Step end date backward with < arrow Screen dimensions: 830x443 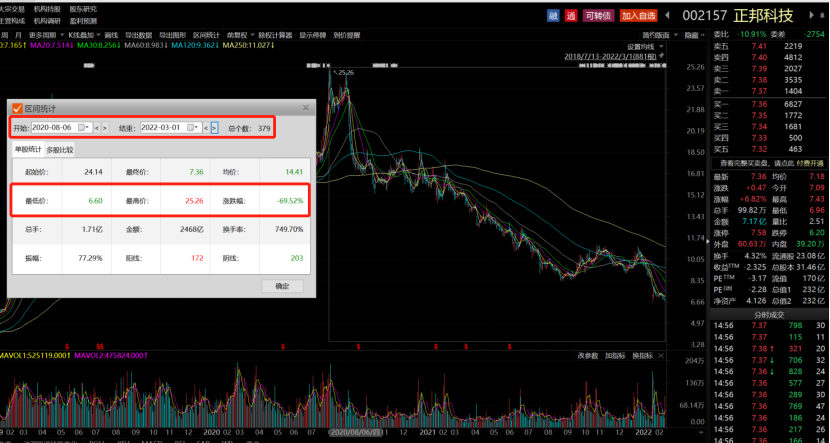coord(206,128)
